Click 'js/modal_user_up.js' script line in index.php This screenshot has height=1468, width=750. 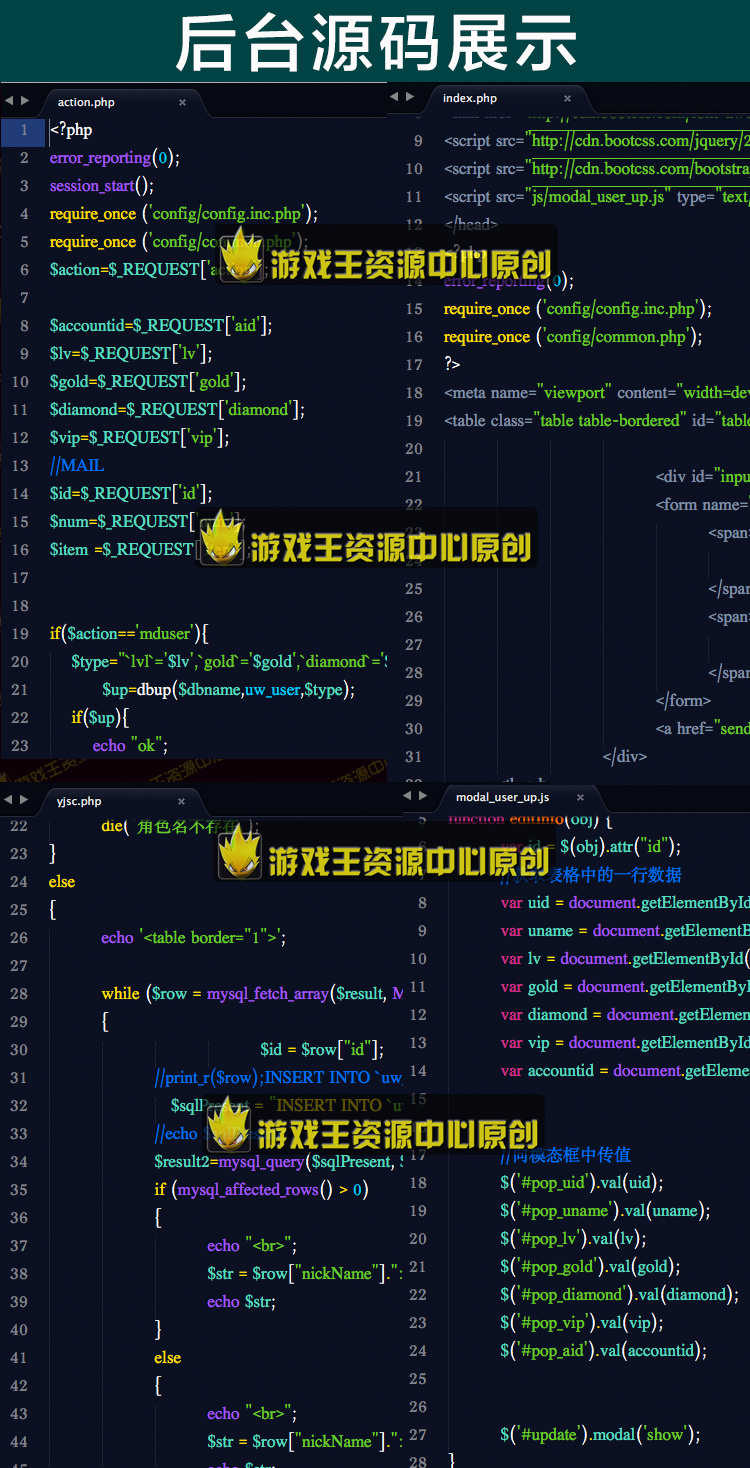pyautogui.click(x=596, y=197)
